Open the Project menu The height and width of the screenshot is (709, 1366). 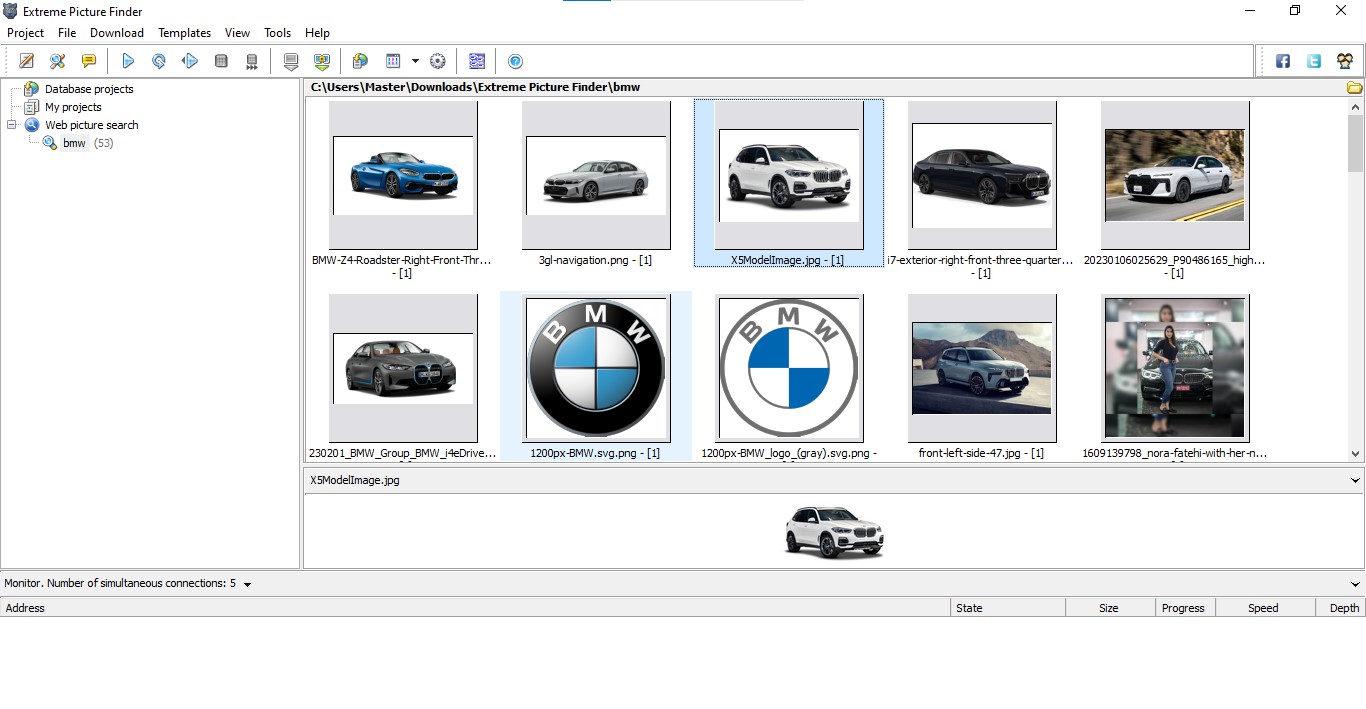click(x=25, y=33)
